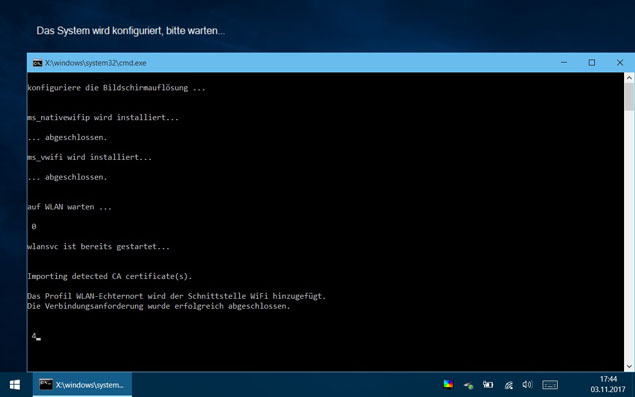Click the cmd.exe icon in the title bar
The height and width of the screenshot is (397, 635).
pyautogui.click(x=37, y=63)
